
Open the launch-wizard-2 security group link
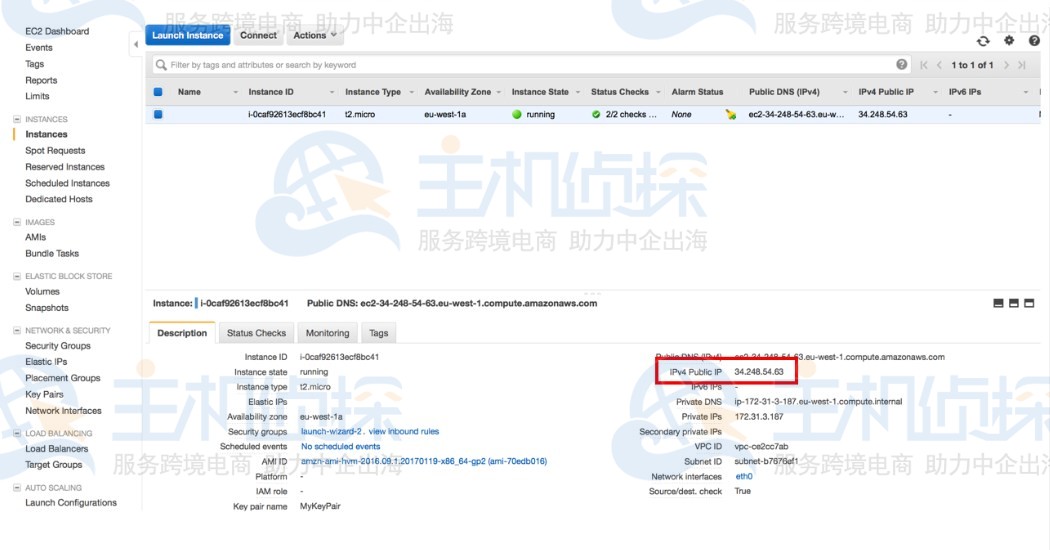click(x=332, y=431)
